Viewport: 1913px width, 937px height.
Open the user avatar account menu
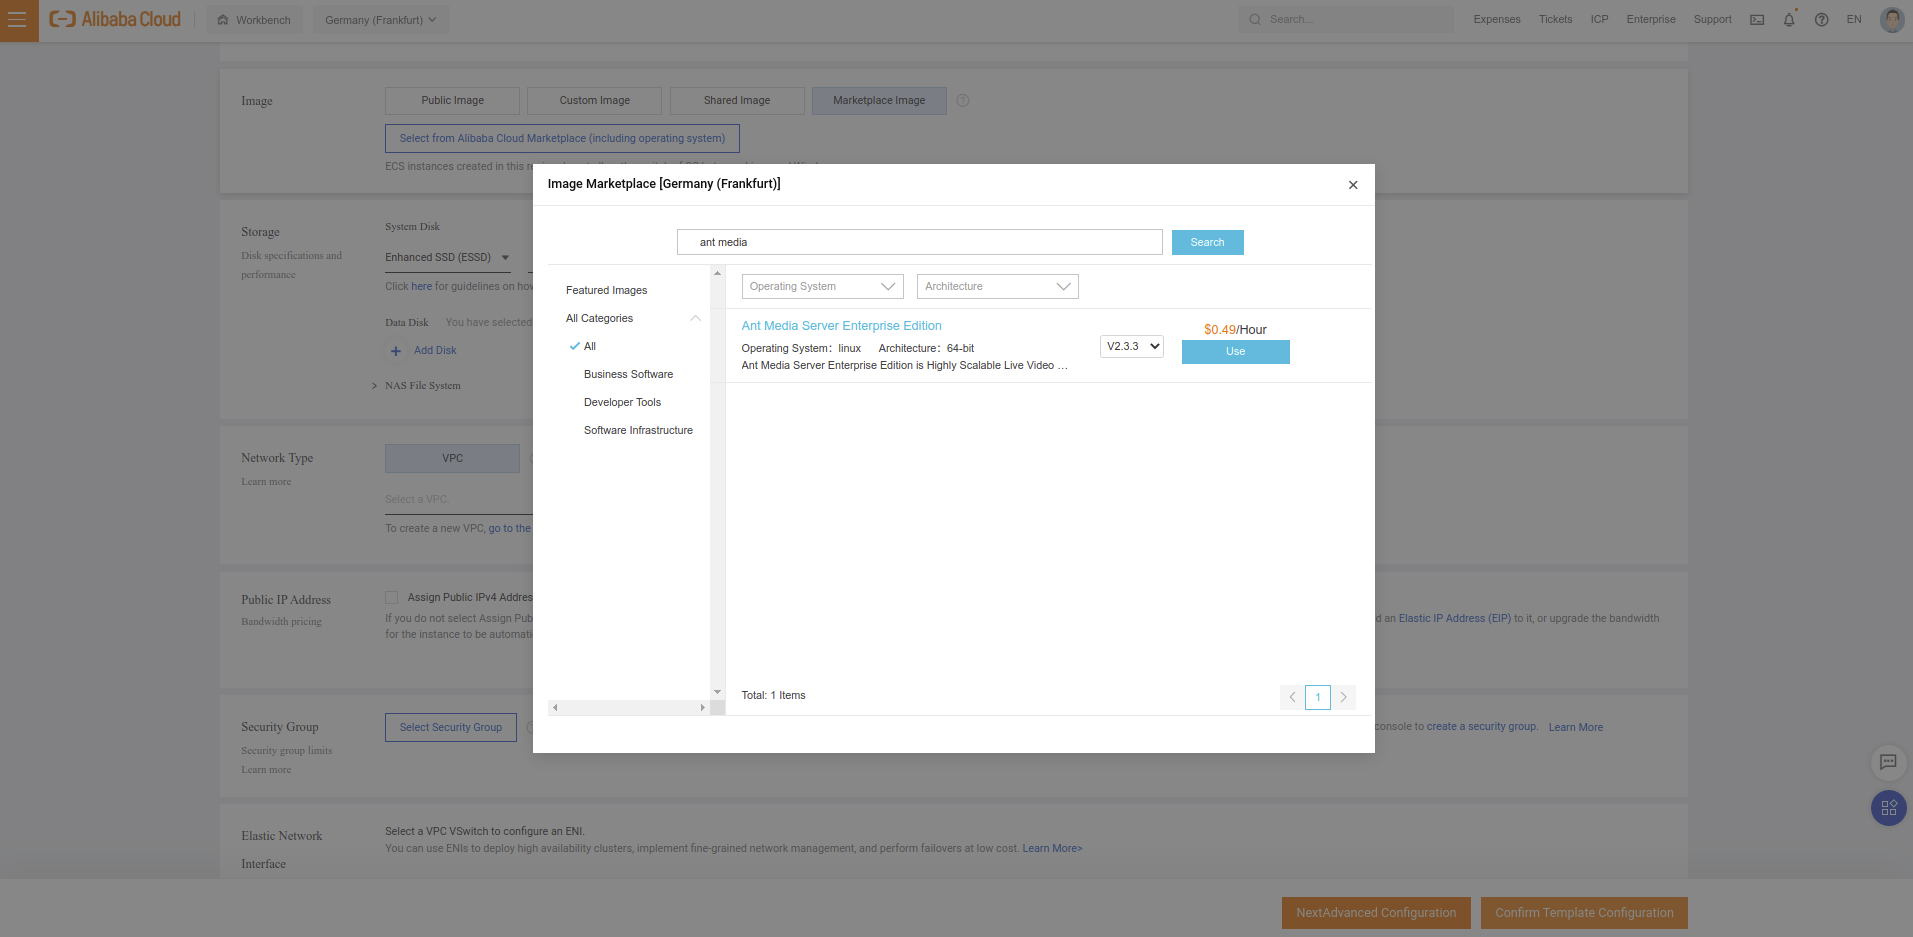click(x=1891, y=20)
